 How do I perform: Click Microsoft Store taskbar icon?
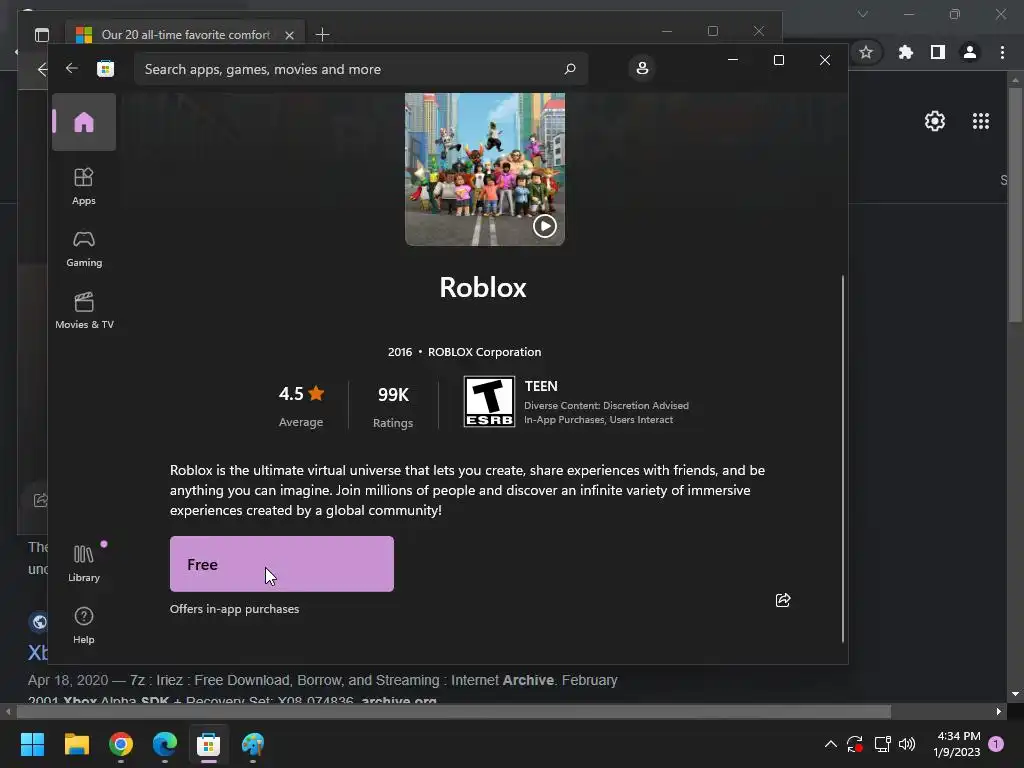(x=208, y=744)
